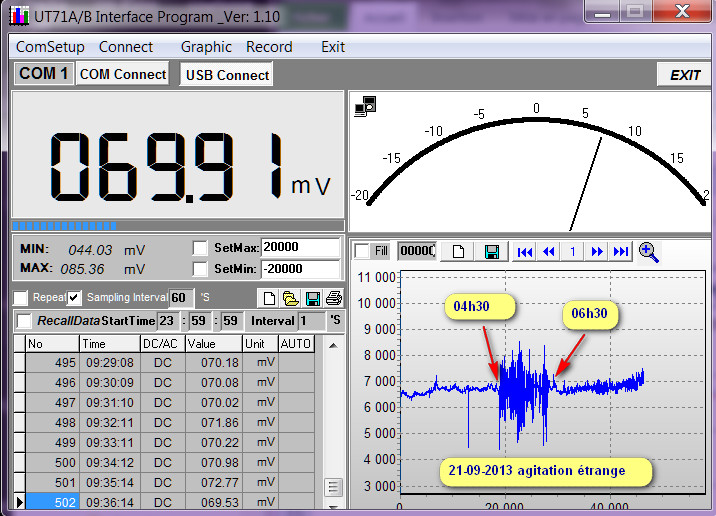
Task: Click the StartTime minutes field
Action: pos(200,321)
